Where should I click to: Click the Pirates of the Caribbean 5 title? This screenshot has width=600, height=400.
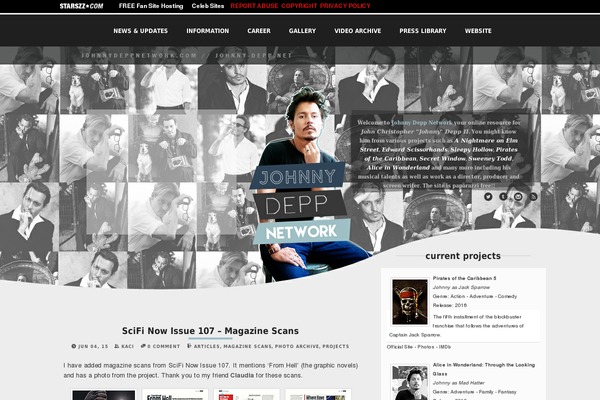pyautogui.click(x=464, y=278)
